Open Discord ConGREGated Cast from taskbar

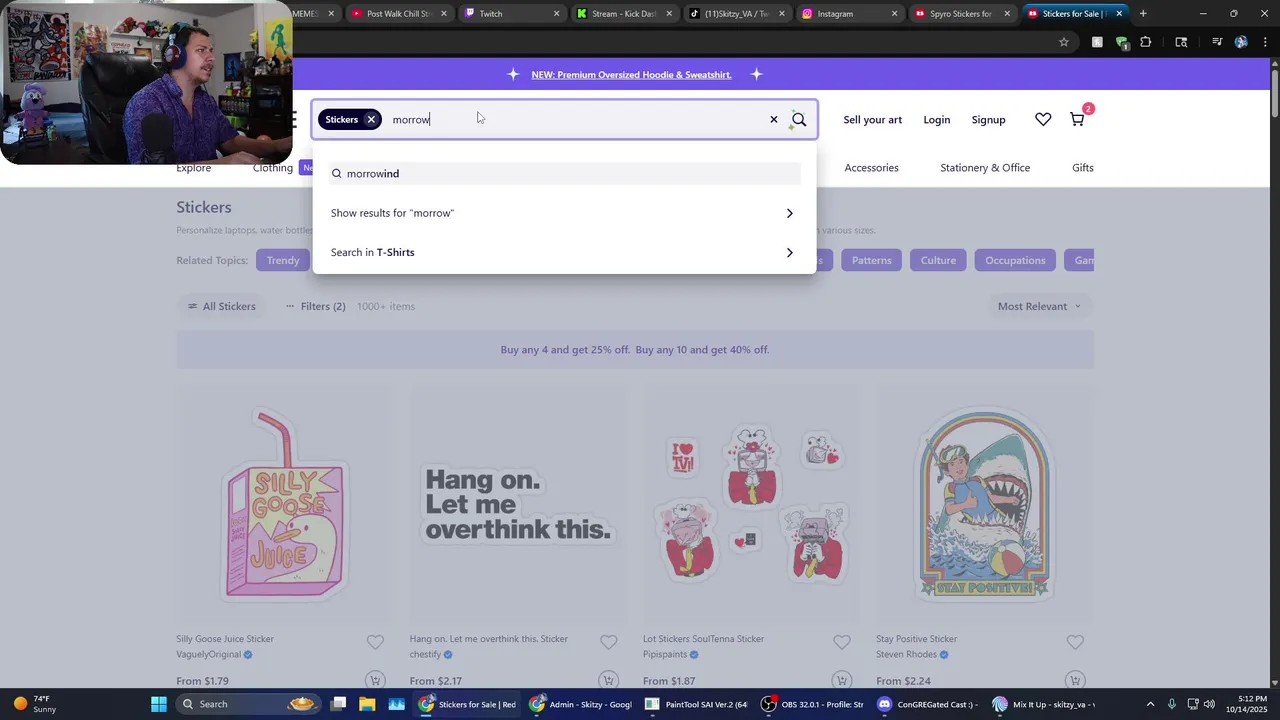coord(927,704)
